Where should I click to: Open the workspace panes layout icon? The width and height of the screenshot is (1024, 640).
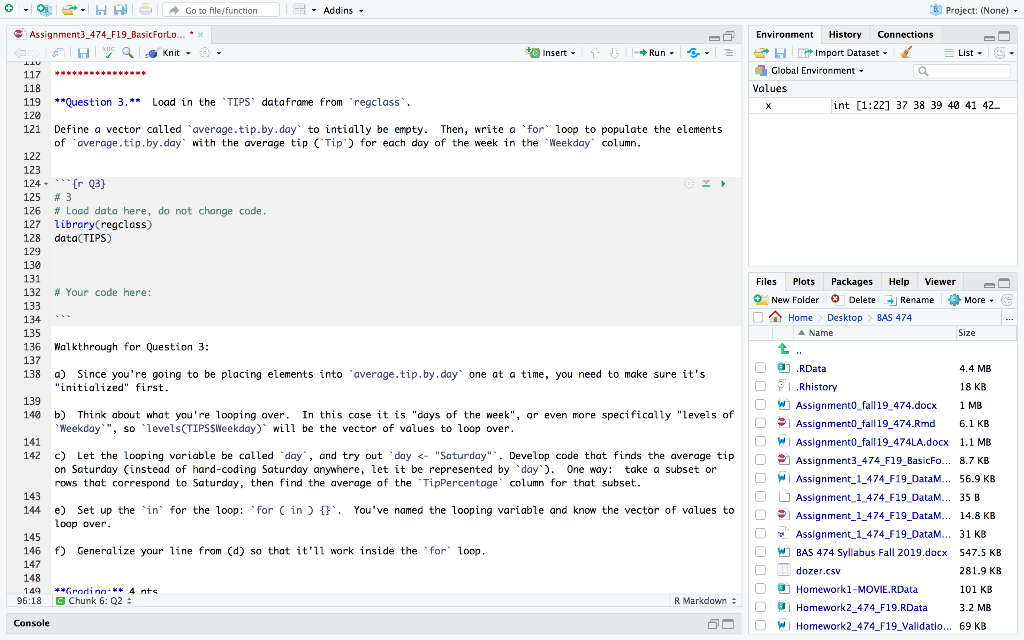(x=300, y=10)
